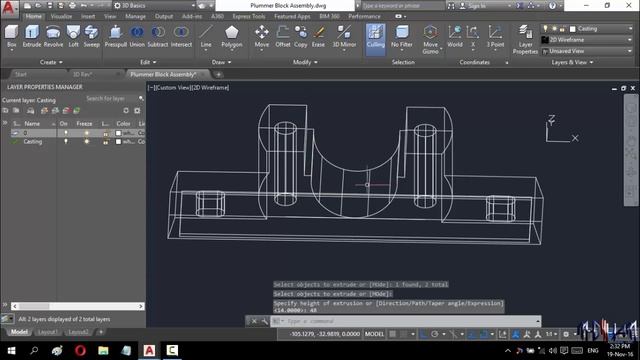Image resolution: width=640 pixels, height=360 pixels.
Task: Toggle grid display in status bar
Action: (x=393, y=334)
